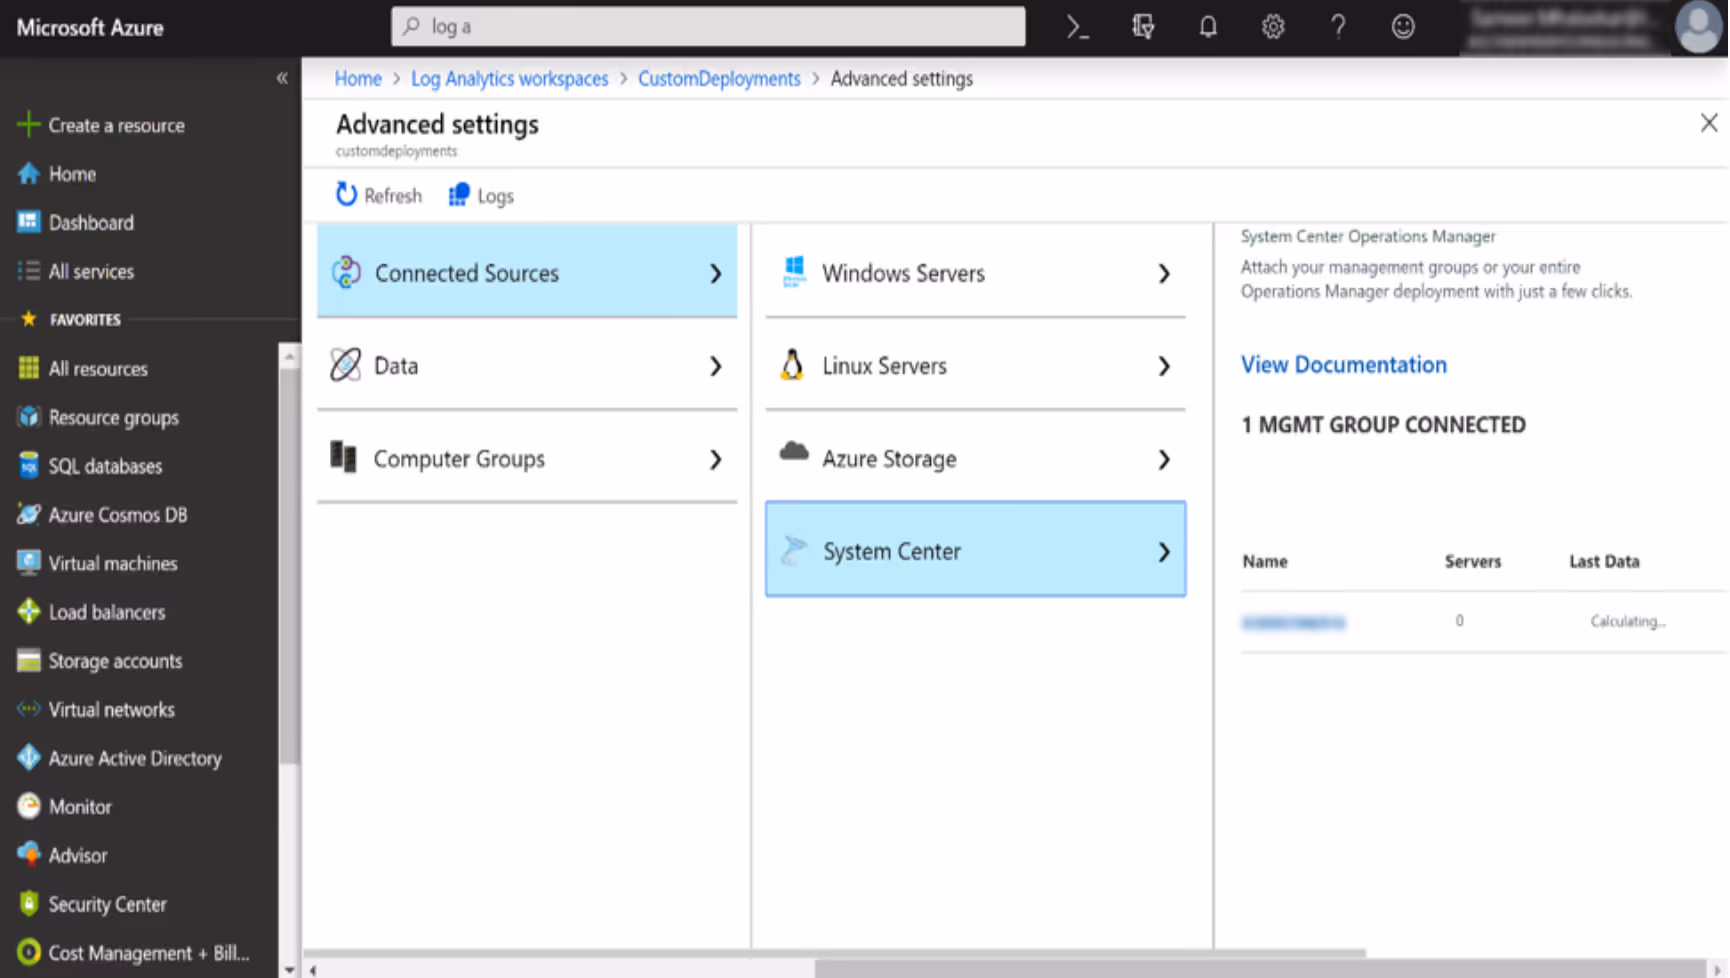Select the Windows Servers item
The image size is (1730, 978).
coord(975,272)
